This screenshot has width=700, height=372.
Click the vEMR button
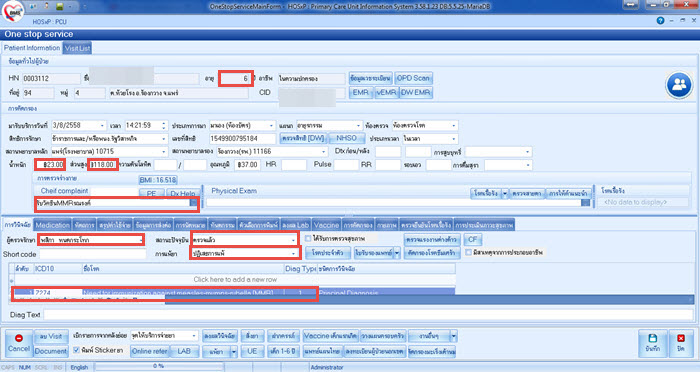coord(386,92)
